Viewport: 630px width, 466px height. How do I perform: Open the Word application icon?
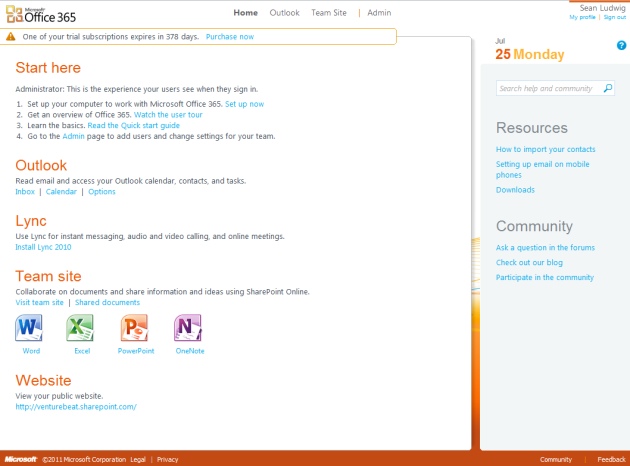tap(29, 328)
